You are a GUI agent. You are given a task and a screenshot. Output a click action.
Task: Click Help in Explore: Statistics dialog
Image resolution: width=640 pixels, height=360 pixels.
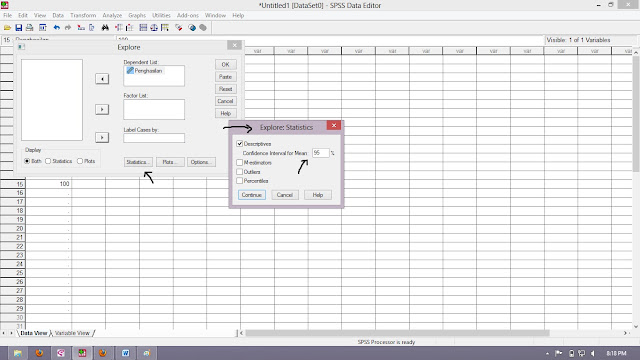click(318, 195)
